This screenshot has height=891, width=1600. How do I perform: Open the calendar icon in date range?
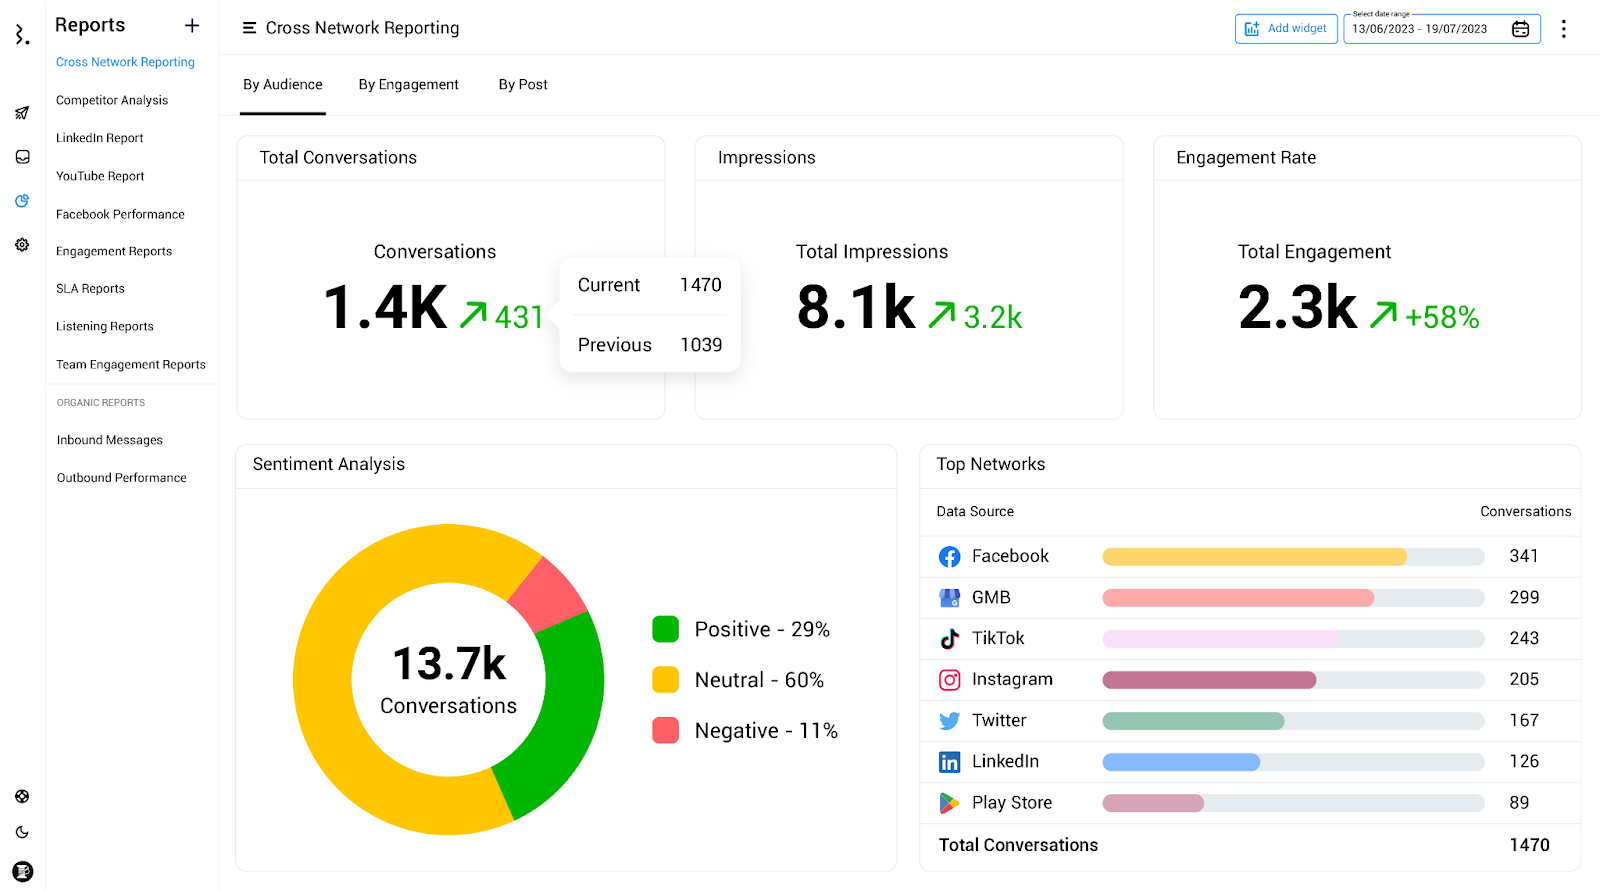[x=1520, y=29]
